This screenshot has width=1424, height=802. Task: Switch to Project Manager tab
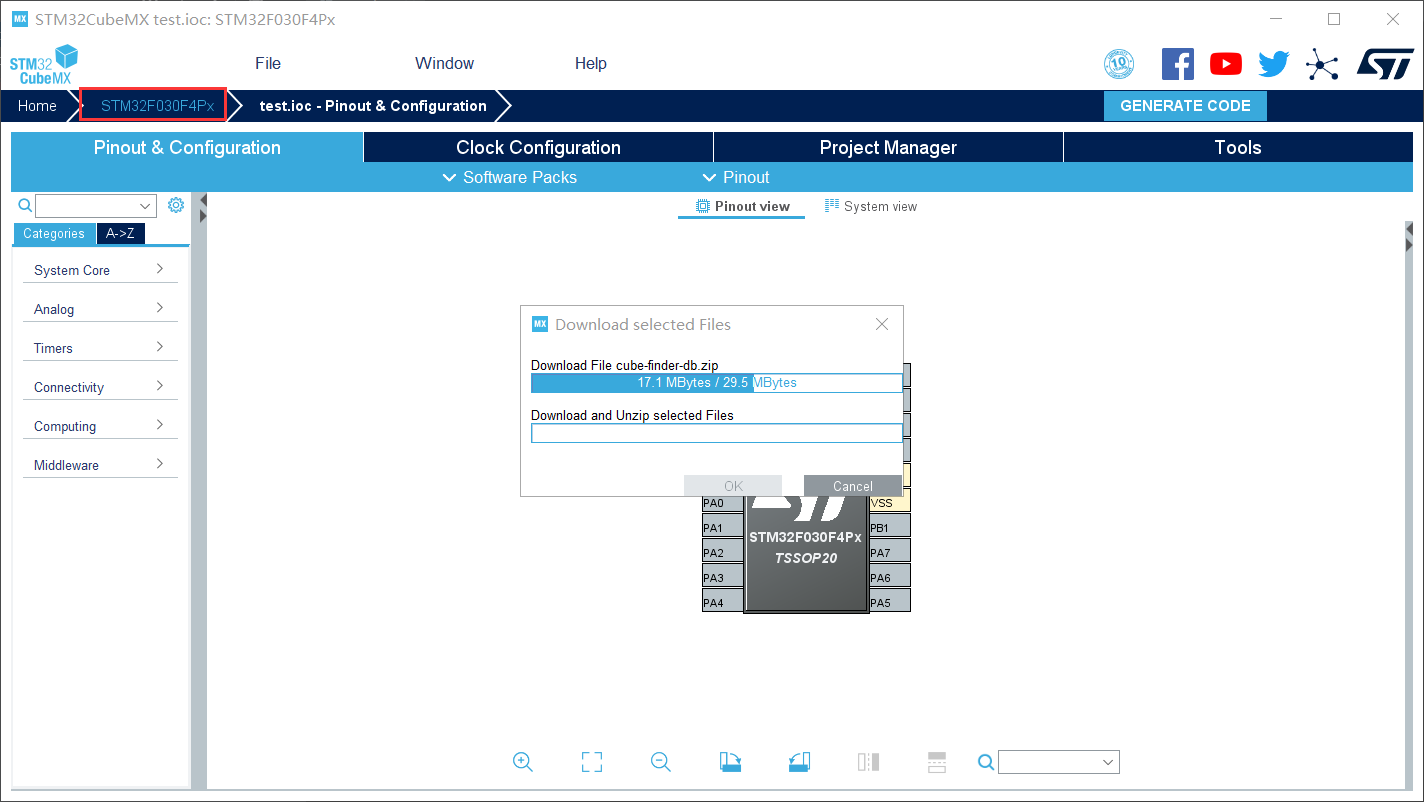pos(888,147)
